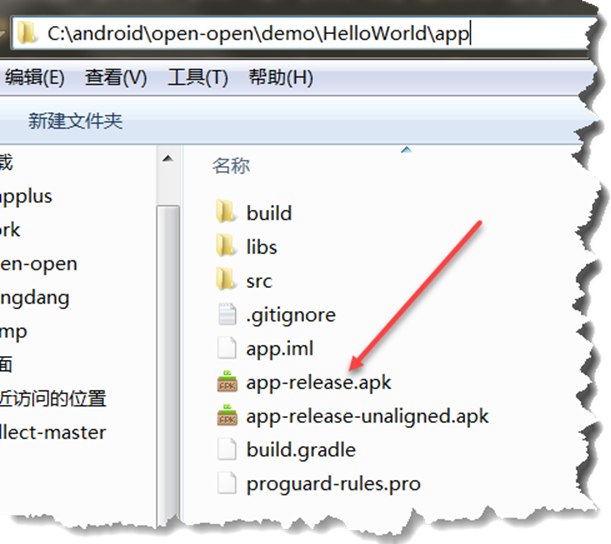The image size is (611, 544).
Task: Select the app.iml file name
Action: [279, 348]
